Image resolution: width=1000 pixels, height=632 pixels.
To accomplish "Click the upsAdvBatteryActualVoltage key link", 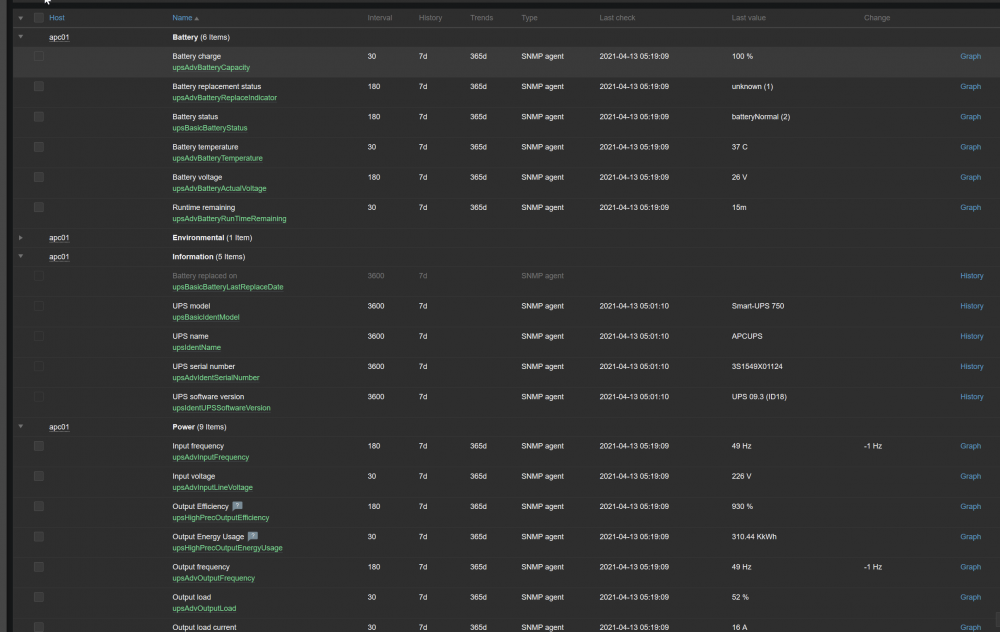I will point(219,188).
